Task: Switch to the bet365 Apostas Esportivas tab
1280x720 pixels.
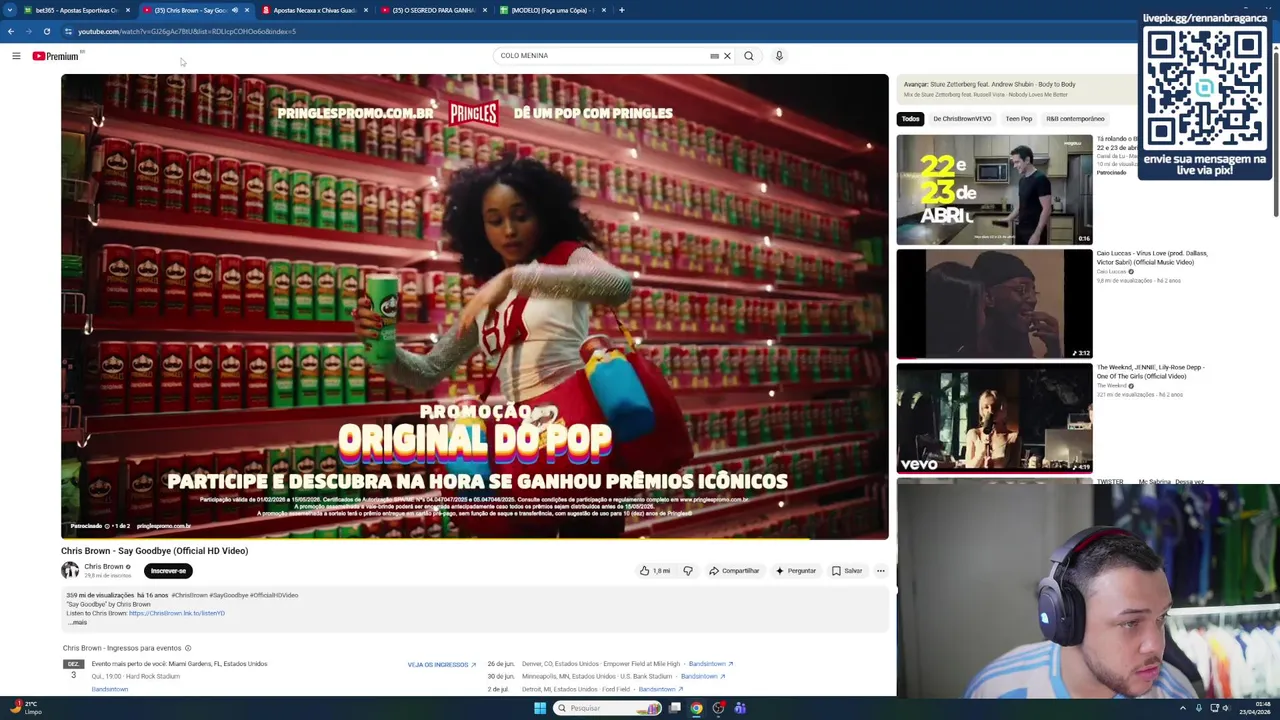Action: (x=77, y=10)
